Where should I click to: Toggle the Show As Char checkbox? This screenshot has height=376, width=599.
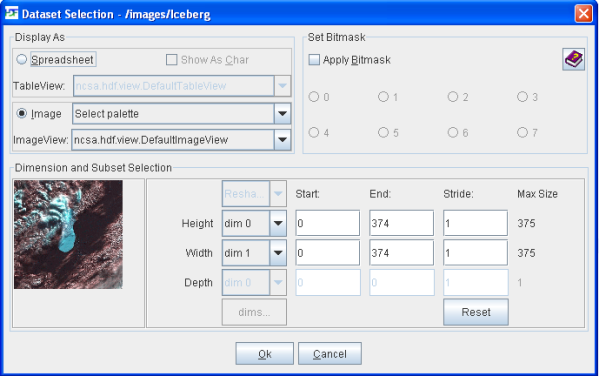pyautogui.click(x=172, y=60)
